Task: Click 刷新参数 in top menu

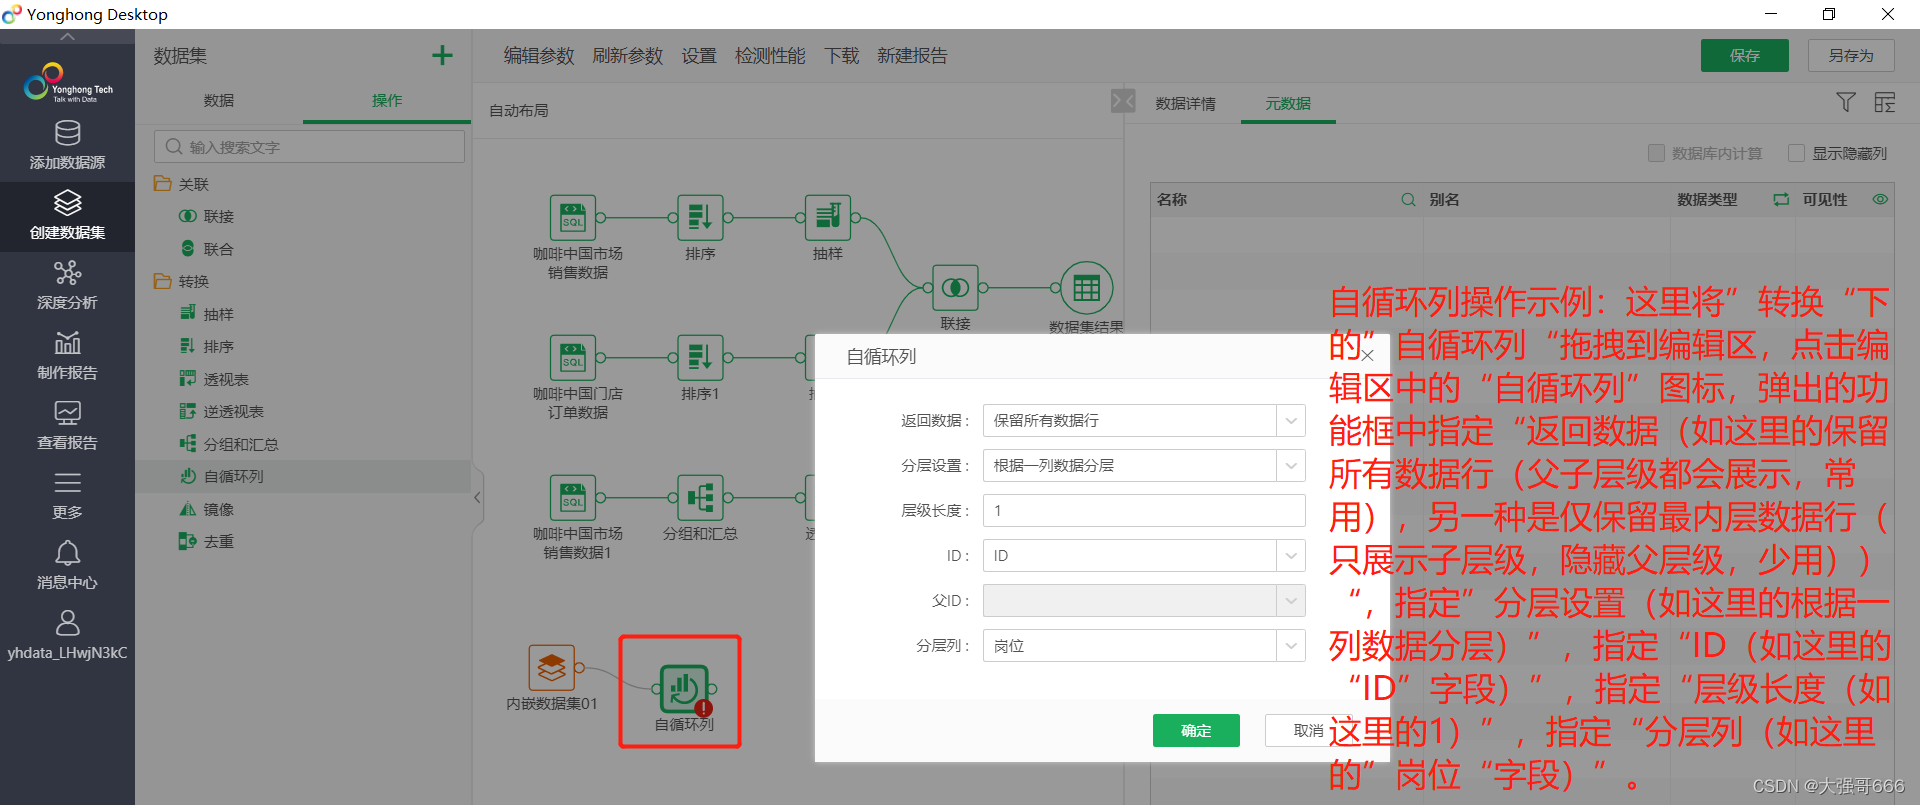Action: pyautogui.click(x=628, y=56)
